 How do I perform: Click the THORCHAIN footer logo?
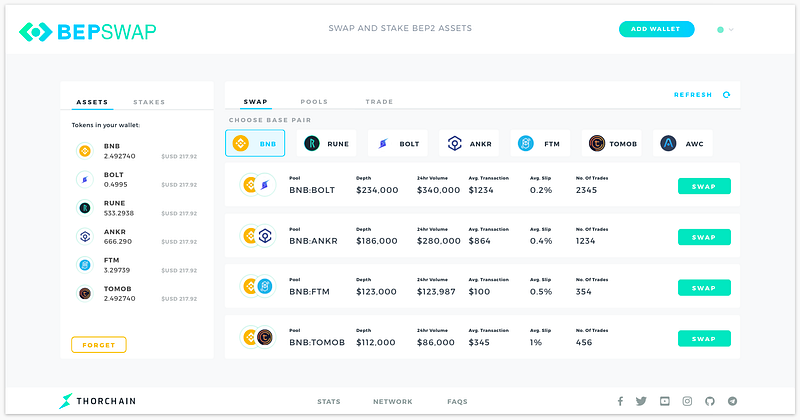(97, 401)
